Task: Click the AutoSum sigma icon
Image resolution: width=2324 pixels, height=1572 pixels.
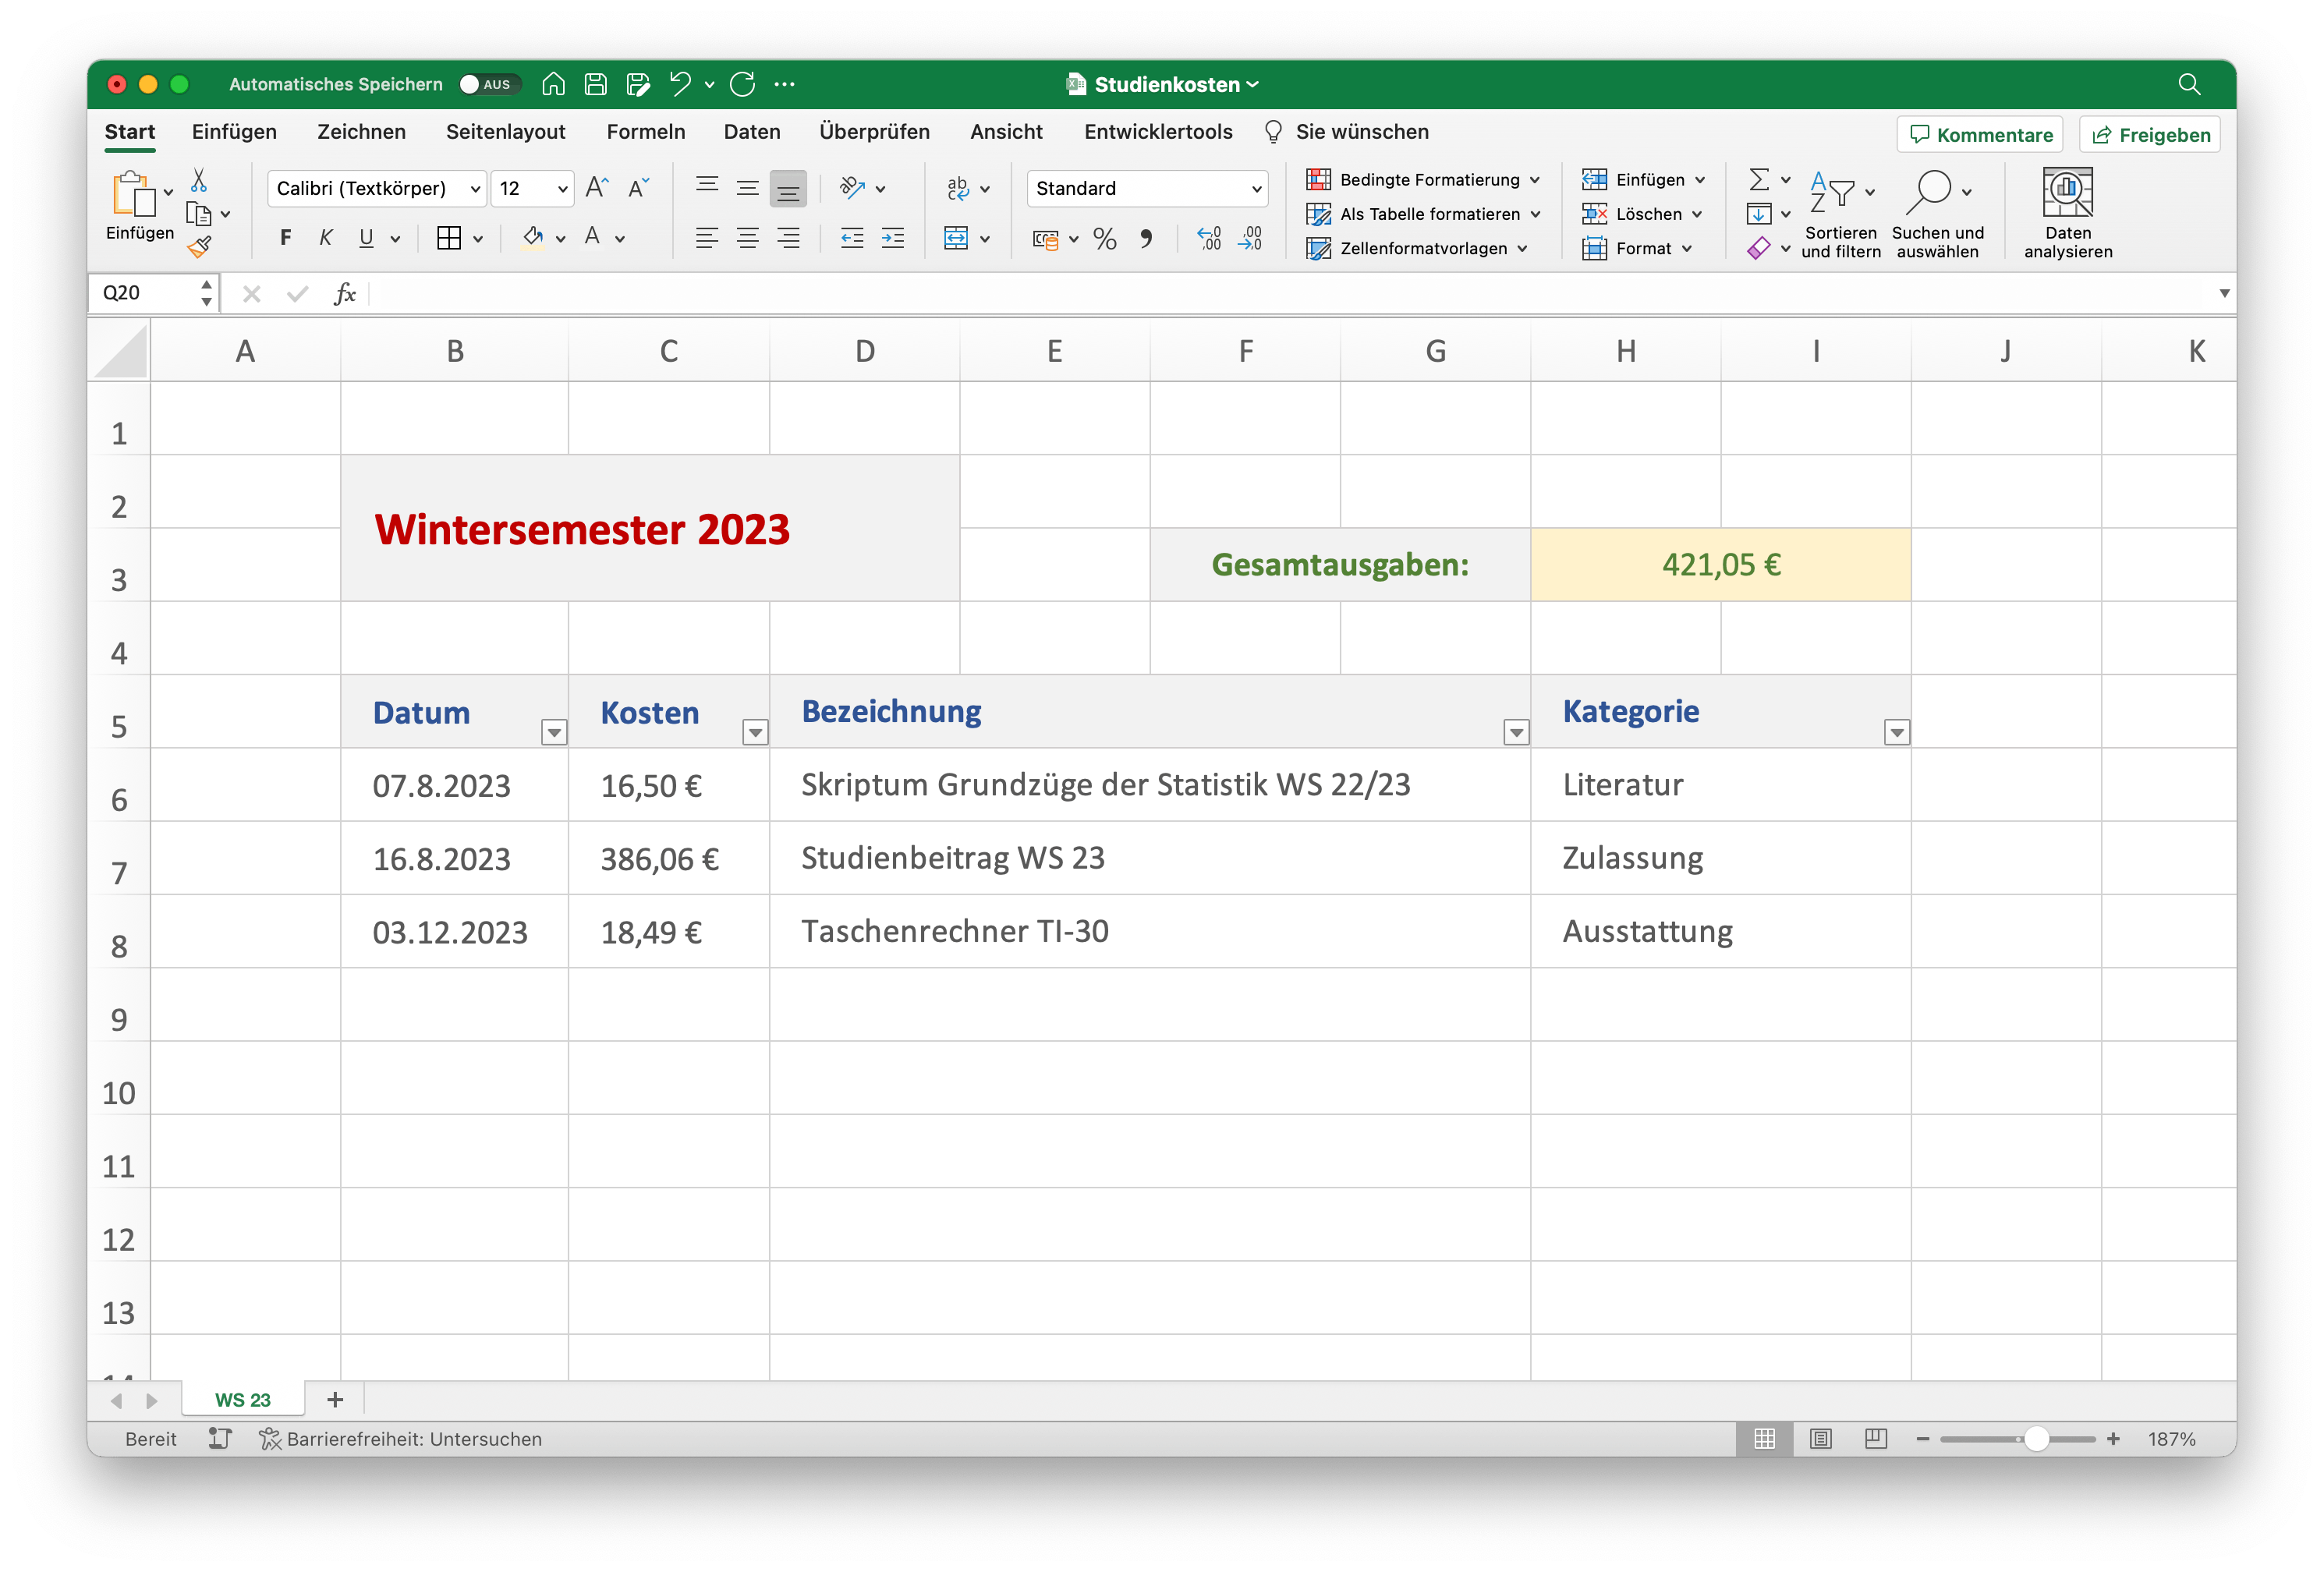Action: coord(1758,180)
